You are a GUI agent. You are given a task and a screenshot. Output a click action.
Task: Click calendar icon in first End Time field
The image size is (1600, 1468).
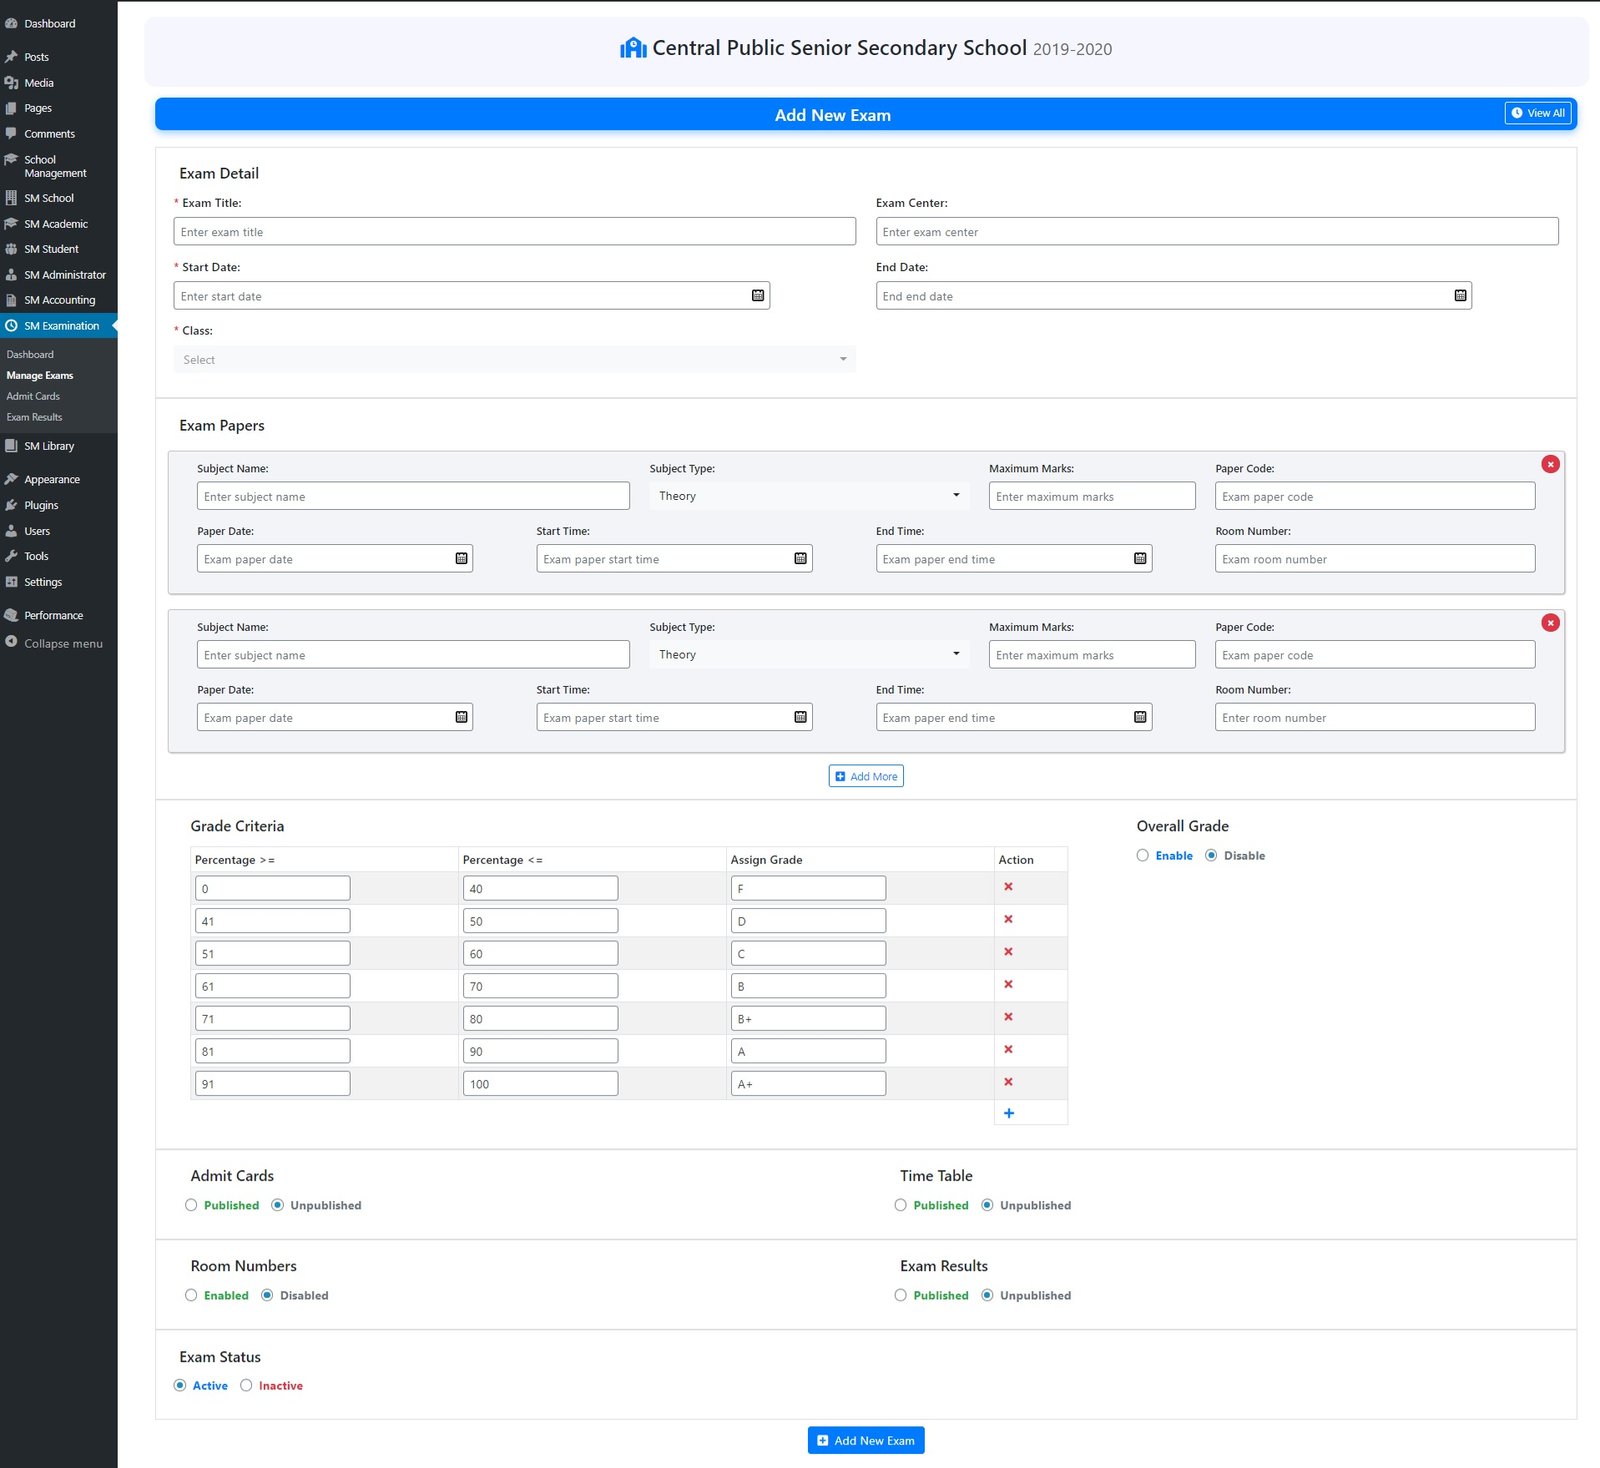pyautogui.click(x=1140, y=559)
